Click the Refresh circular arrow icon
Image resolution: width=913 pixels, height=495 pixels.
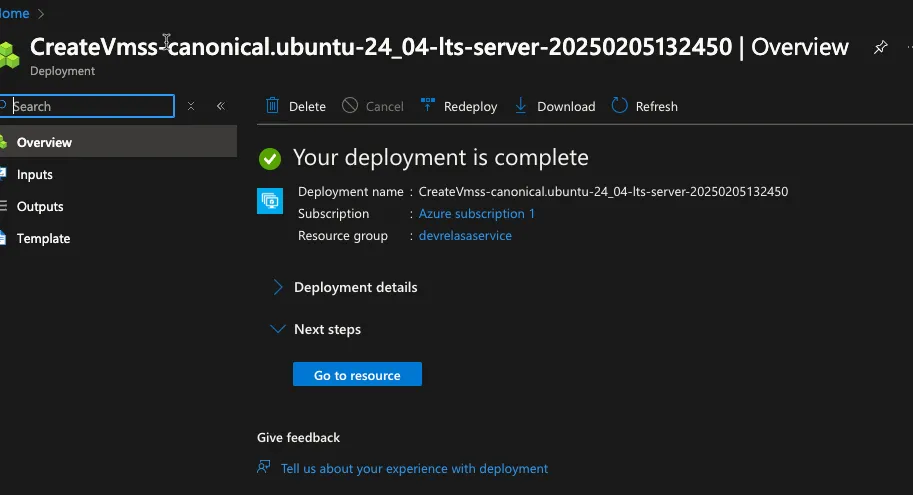pos(620,106)
